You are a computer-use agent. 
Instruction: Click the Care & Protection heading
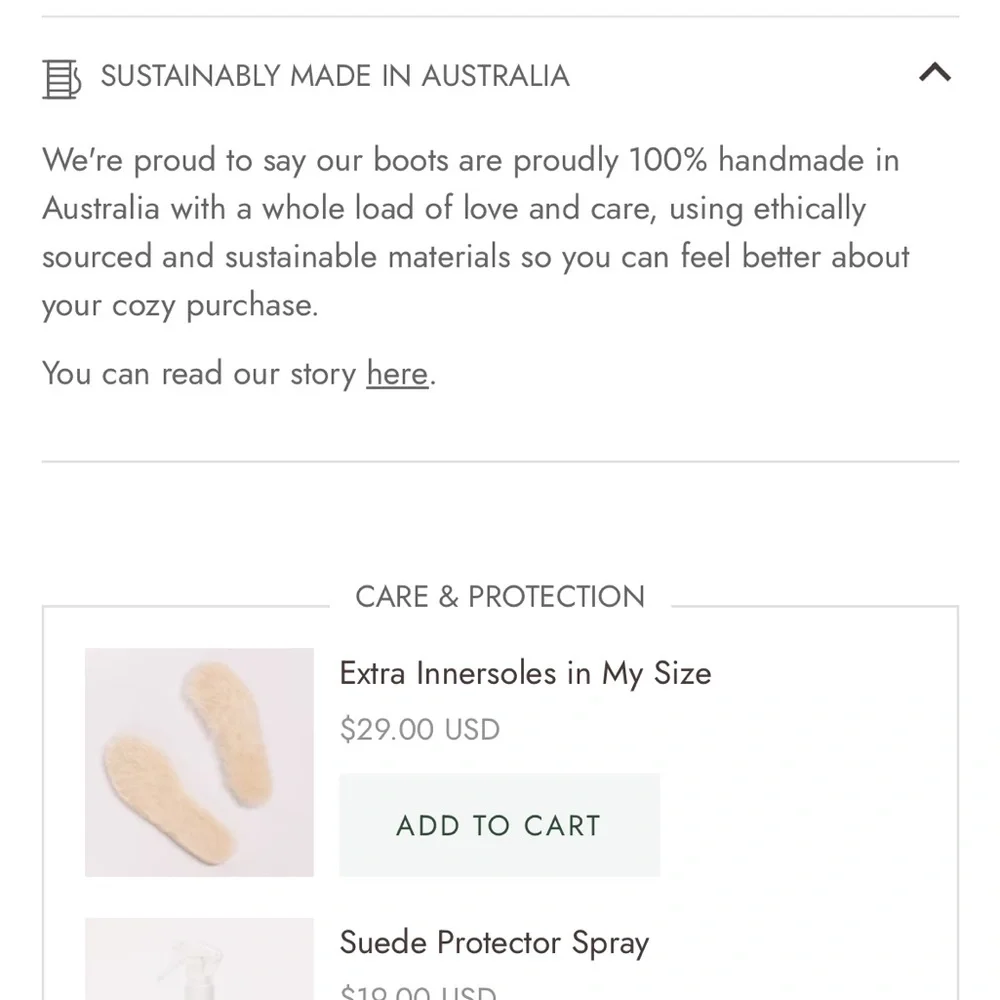[500, 597]
